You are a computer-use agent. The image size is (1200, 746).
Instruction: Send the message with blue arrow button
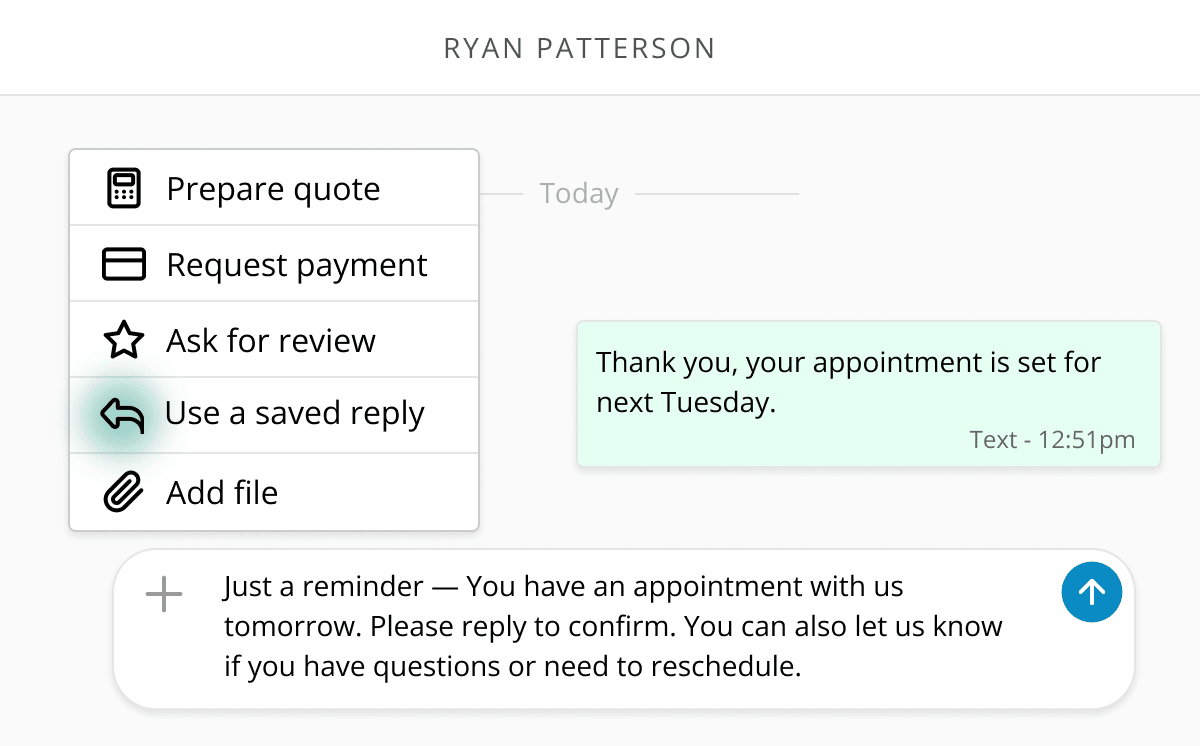point(1091,592)
